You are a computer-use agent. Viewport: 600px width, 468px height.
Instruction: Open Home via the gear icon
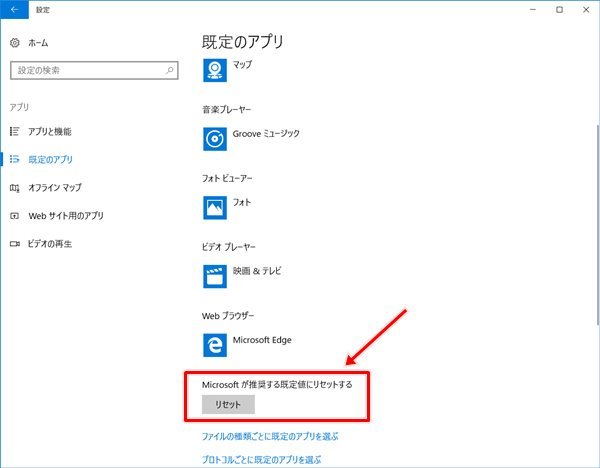[x=15, y=43]
